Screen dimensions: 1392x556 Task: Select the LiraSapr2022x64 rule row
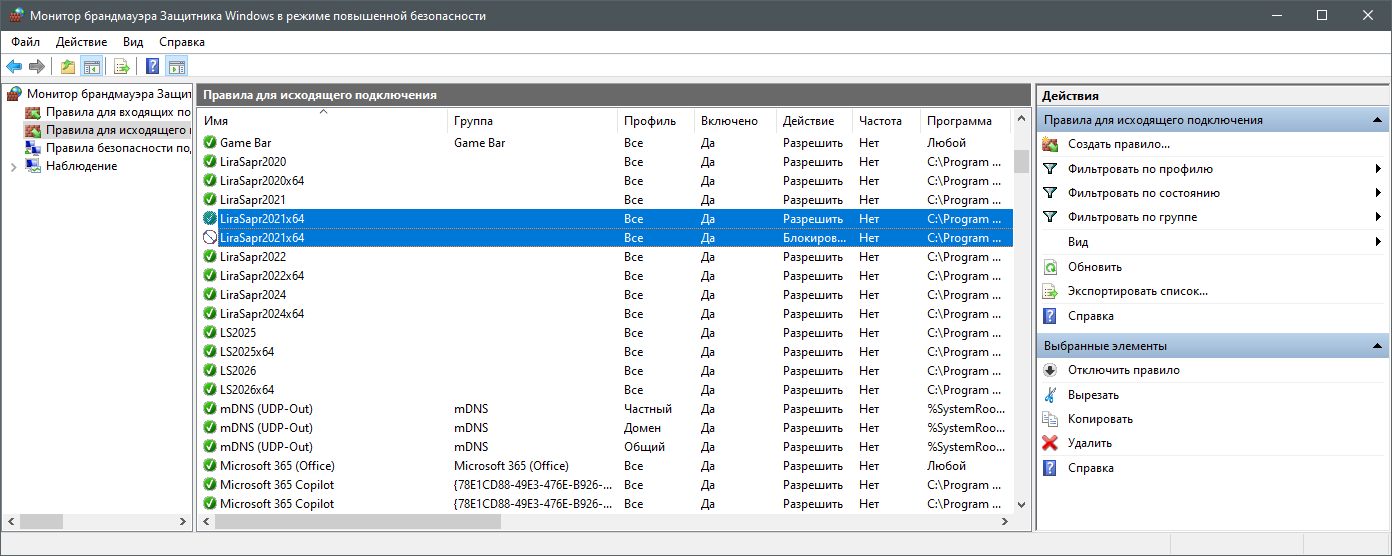(605, 276)
